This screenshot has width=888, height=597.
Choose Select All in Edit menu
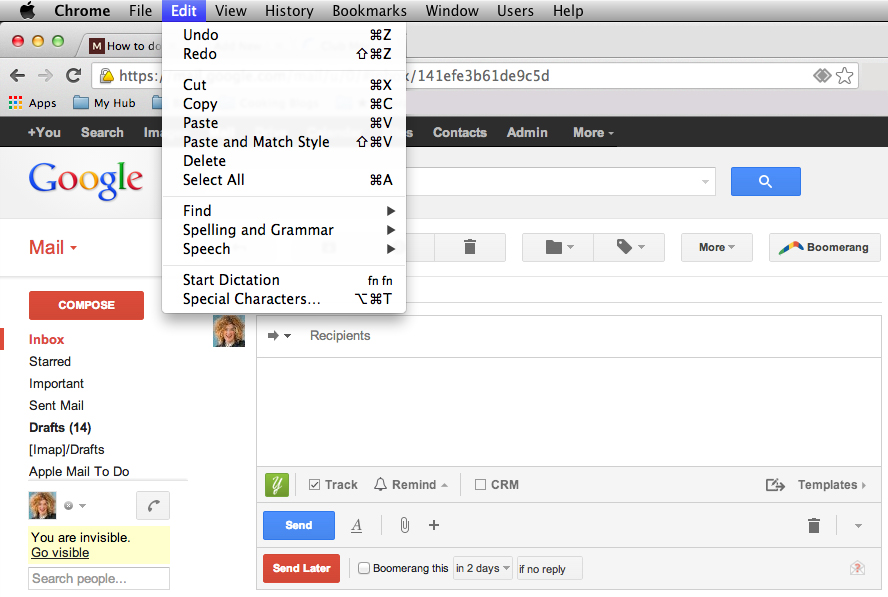pyautogui.click(x=284, y=180)
